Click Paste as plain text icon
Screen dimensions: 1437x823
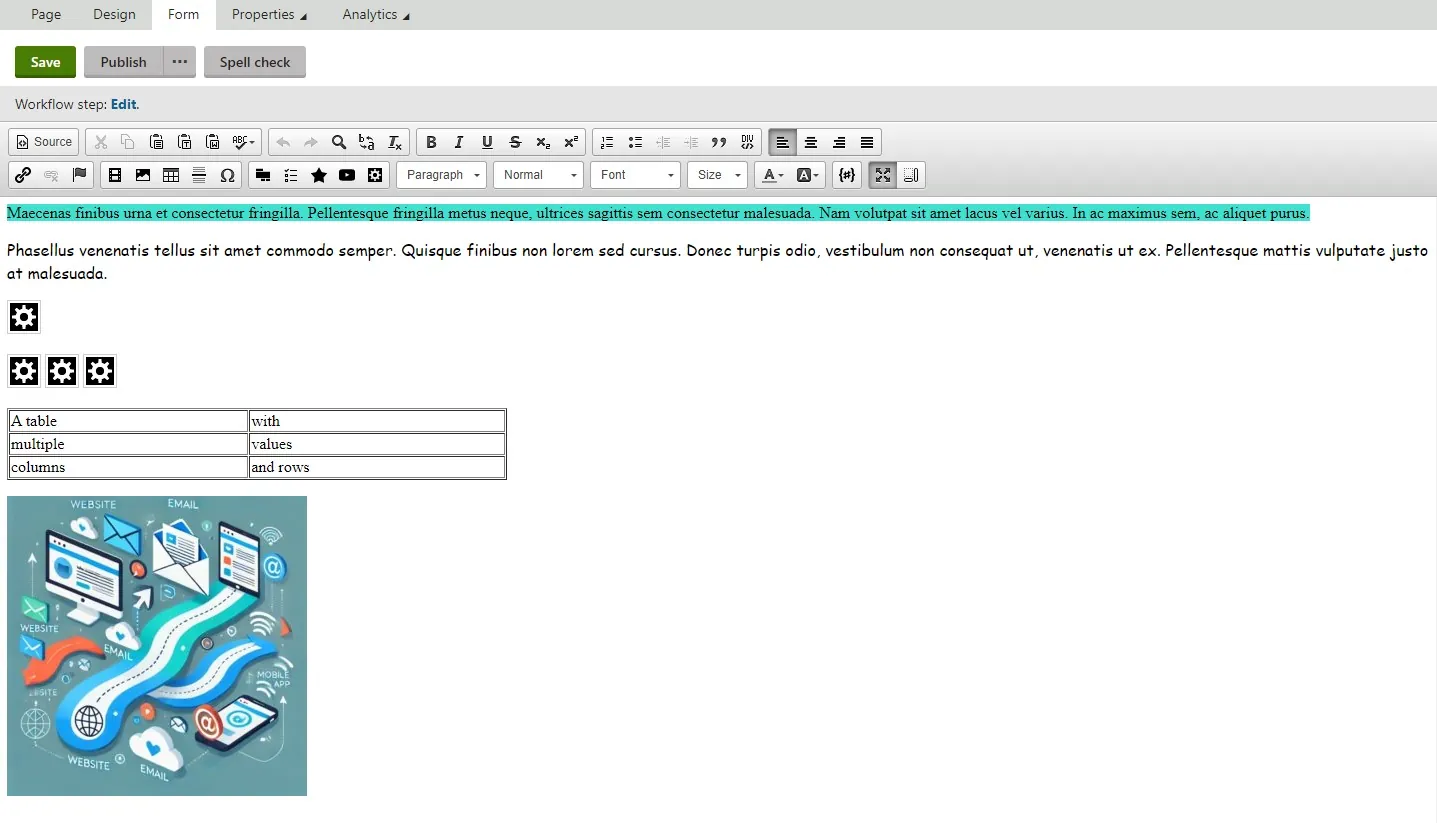pos(184,142)
